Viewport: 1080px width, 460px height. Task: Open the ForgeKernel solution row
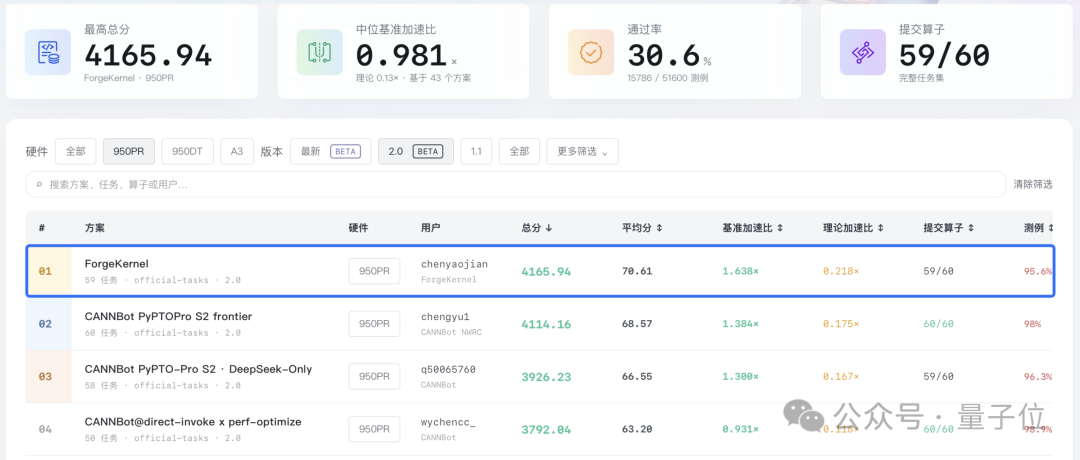539,271
